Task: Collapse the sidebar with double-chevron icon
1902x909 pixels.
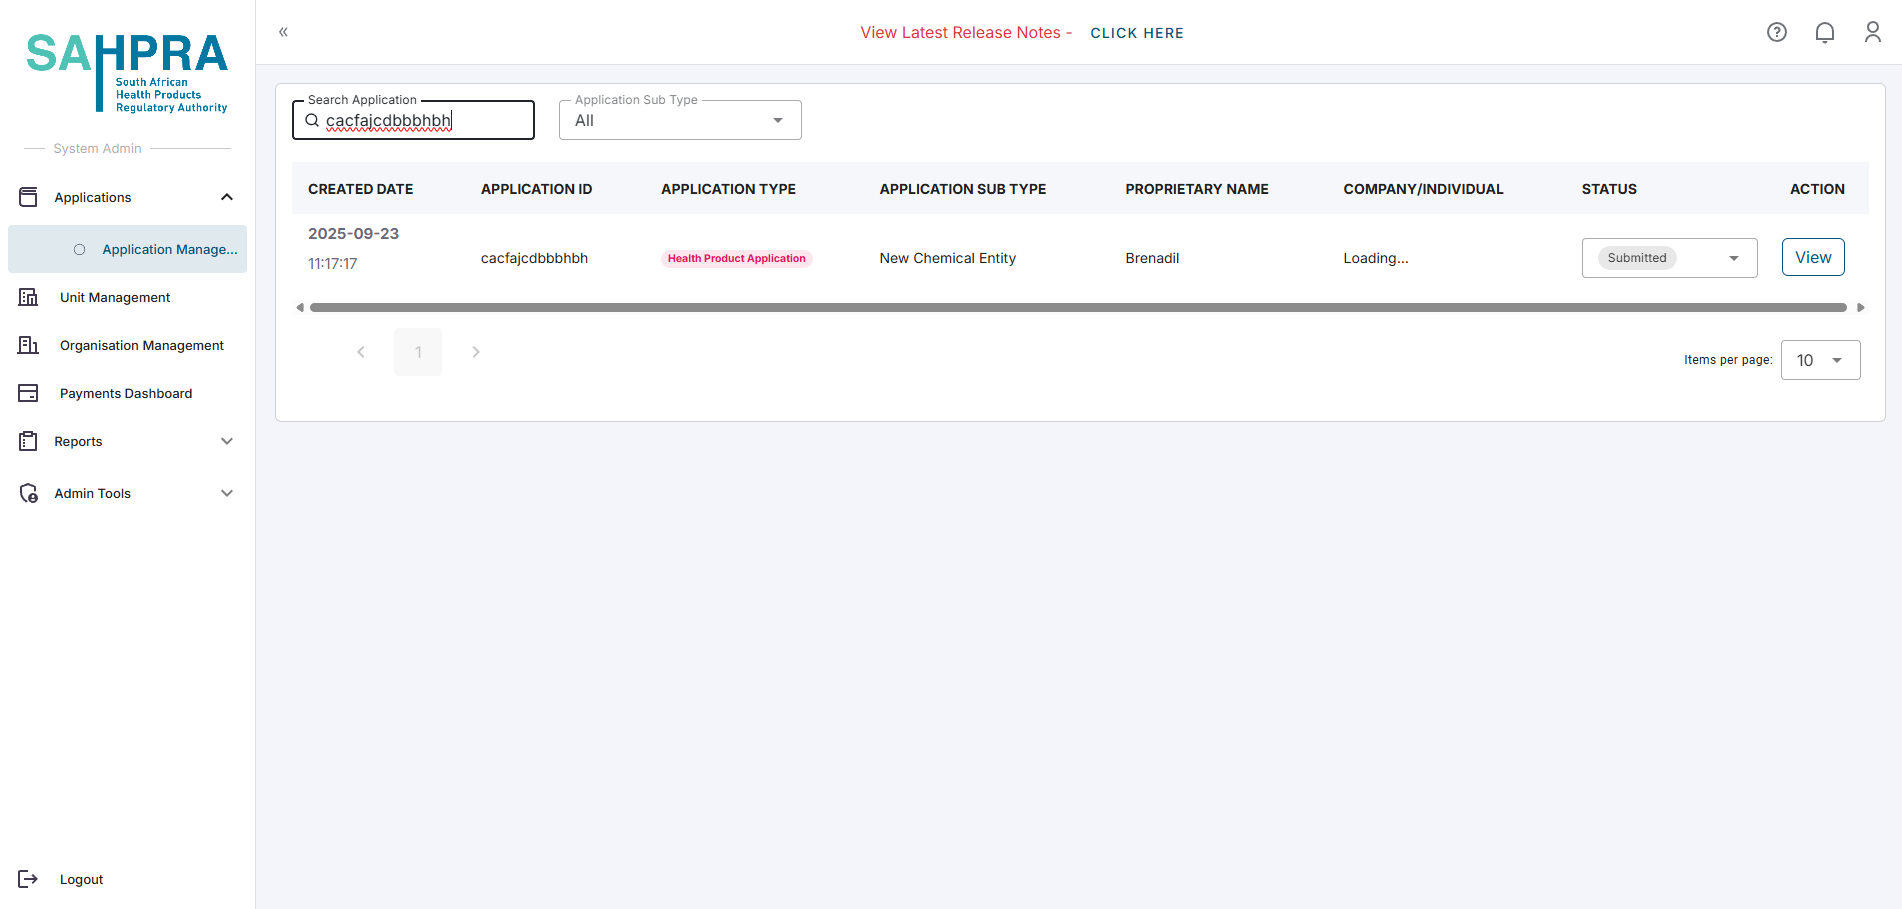Action: [x=283, y=32]
